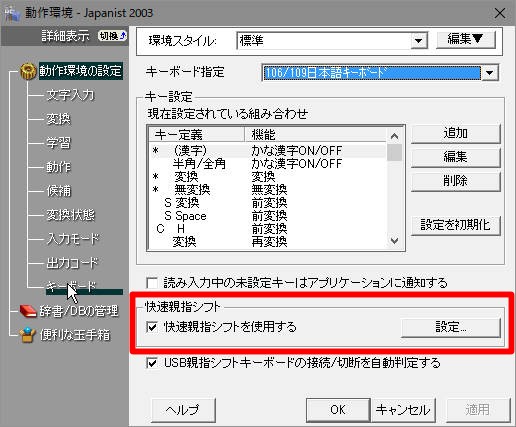Screen dimensions: 516x427
Task: Close the 動作環境 window
Action: pos(500,13)
